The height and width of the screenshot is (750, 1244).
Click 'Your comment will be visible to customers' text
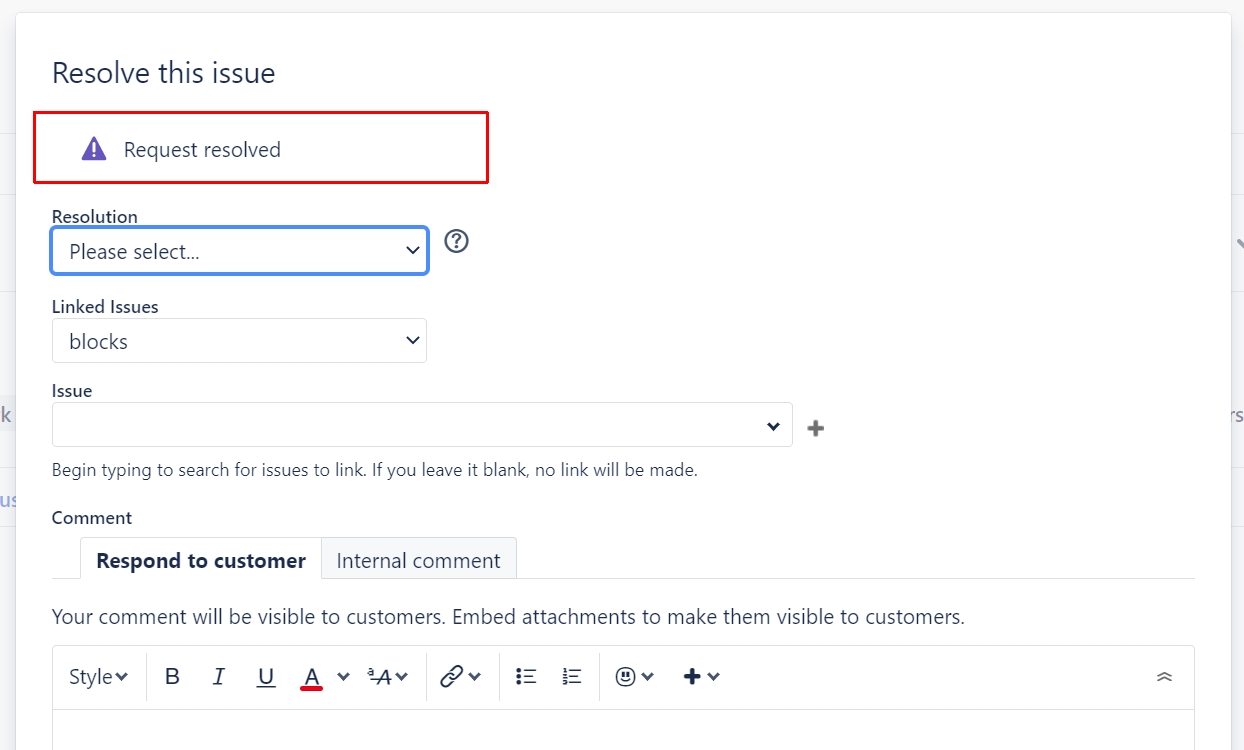(x=508, y=617)
